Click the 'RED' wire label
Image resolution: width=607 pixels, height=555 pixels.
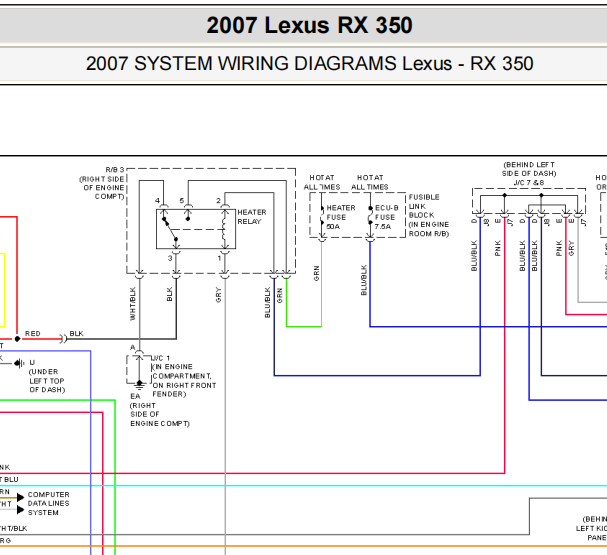pyautogui.click(x=33, y=334)
